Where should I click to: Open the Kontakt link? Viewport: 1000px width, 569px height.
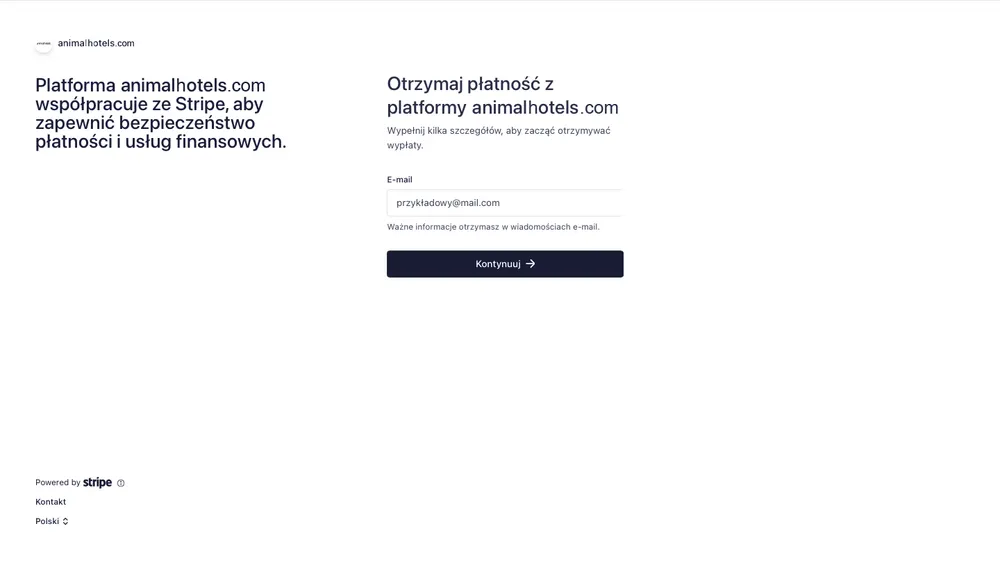point(50,502)
